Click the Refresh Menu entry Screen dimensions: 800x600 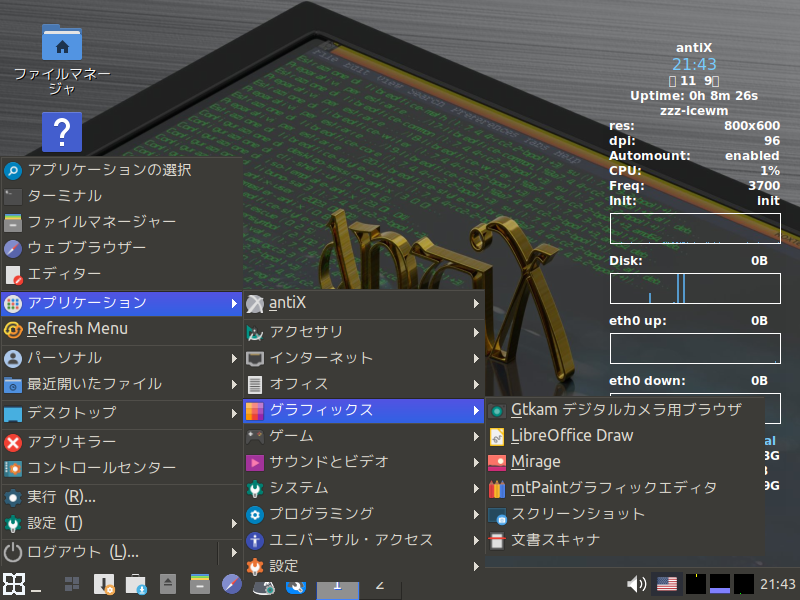click(x=121, y=329)
